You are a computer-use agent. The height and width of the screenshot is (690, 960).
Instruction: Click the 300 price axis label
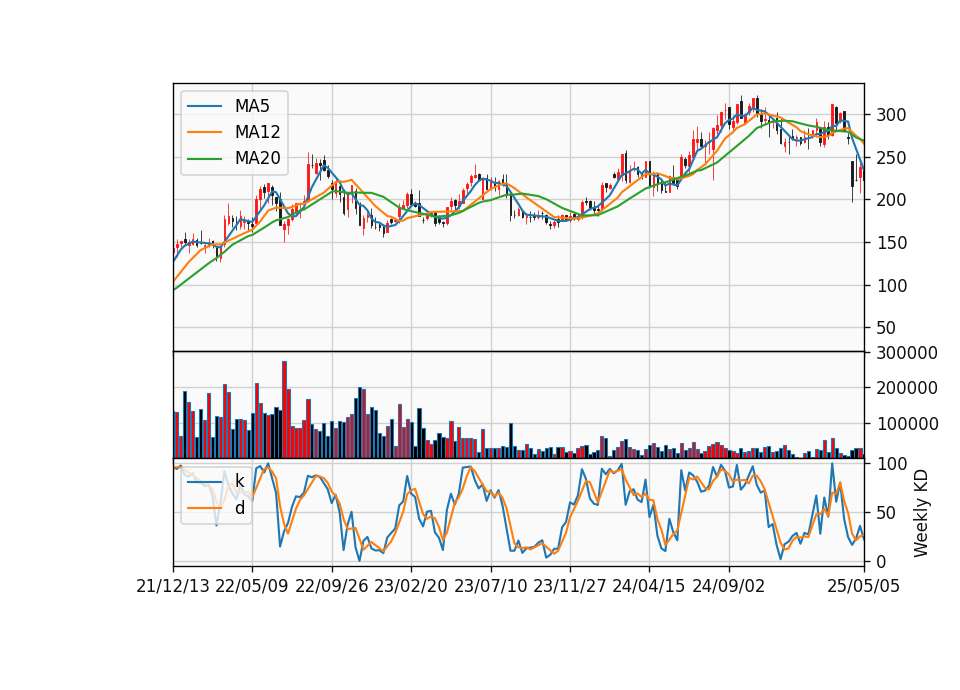tap(891, 115)
